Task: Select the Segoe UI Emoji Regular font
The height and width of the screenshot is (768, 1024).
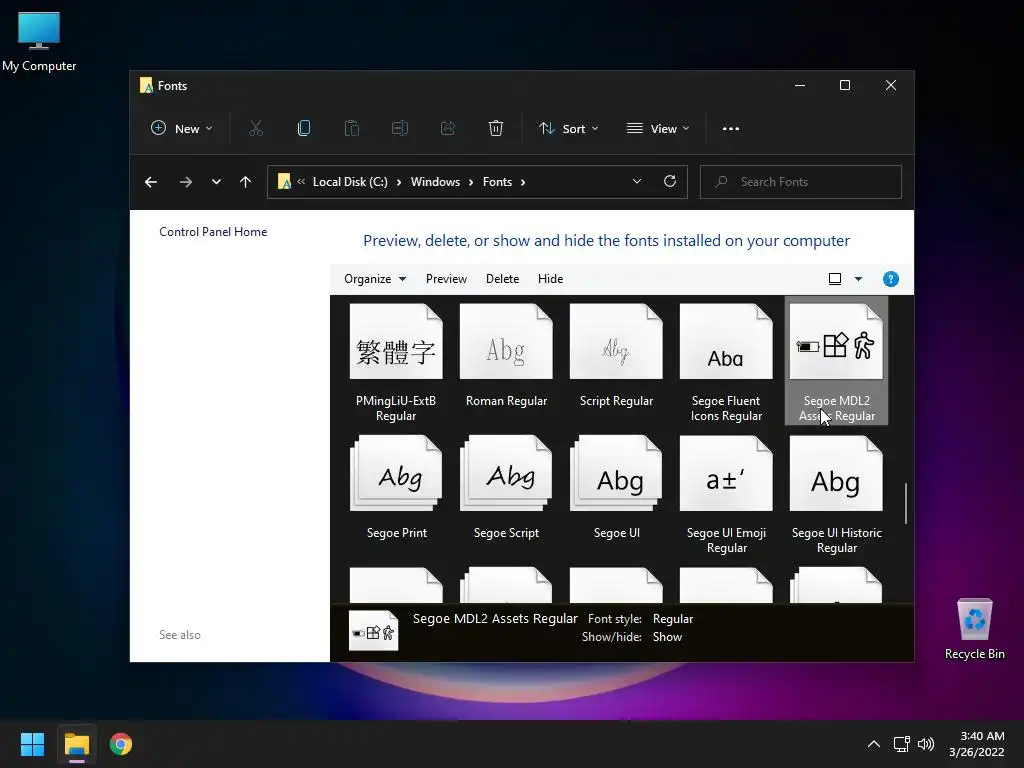Action: (x=726, y=495)
